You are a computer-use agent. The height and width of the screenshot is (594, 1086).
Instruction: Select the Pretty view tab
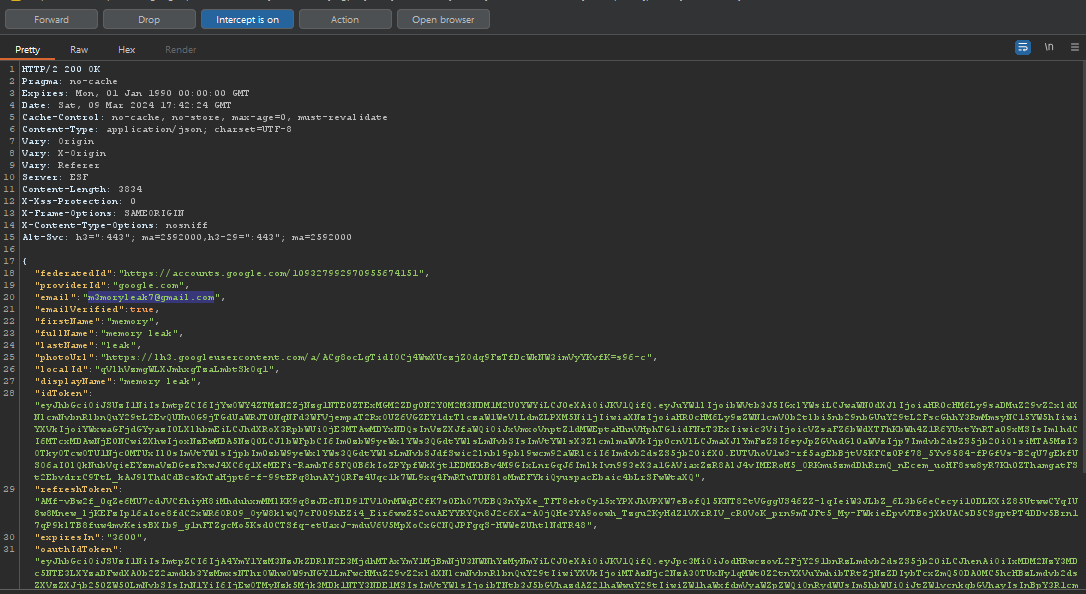[28, 49]
